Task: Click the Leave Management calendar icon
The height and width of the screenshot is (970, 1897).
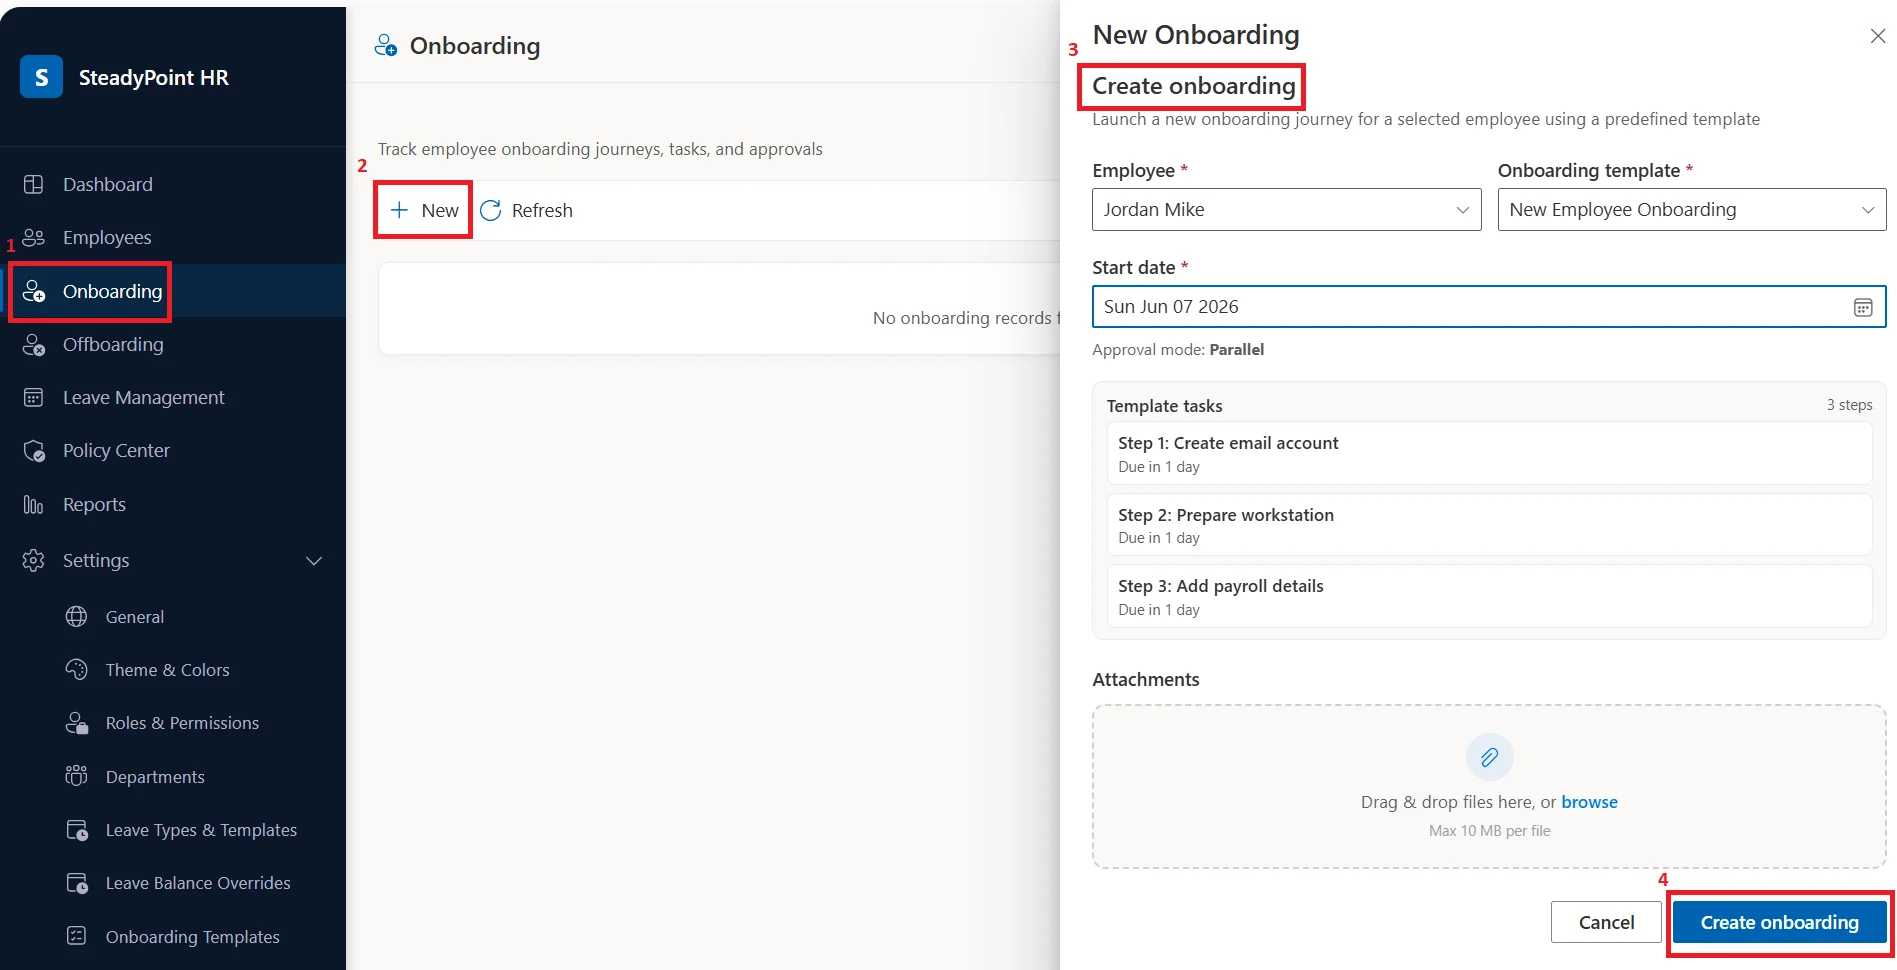Action: [x=34, y=397]
